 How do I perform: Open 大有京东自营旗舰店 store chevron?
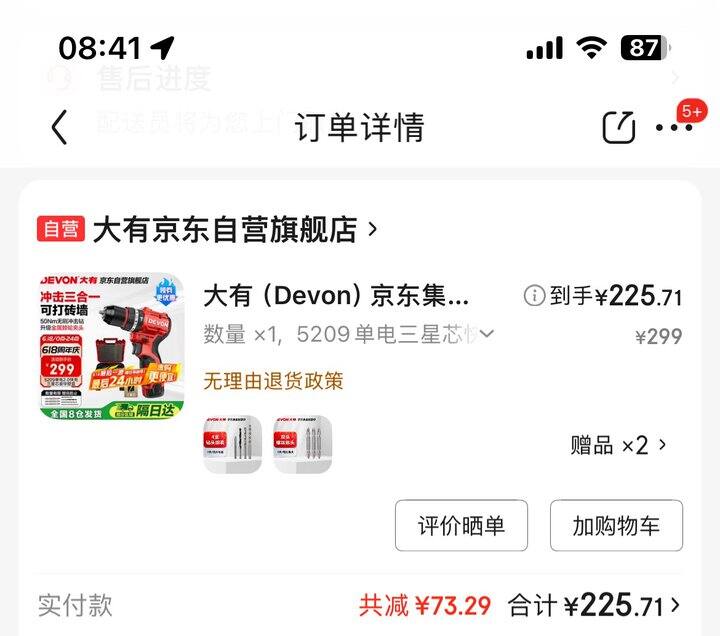point(373,229)
